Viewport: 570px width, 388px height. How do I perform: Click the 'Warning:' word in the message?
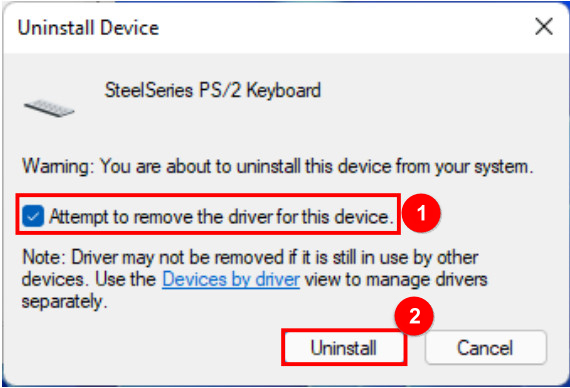coord(59,167)
